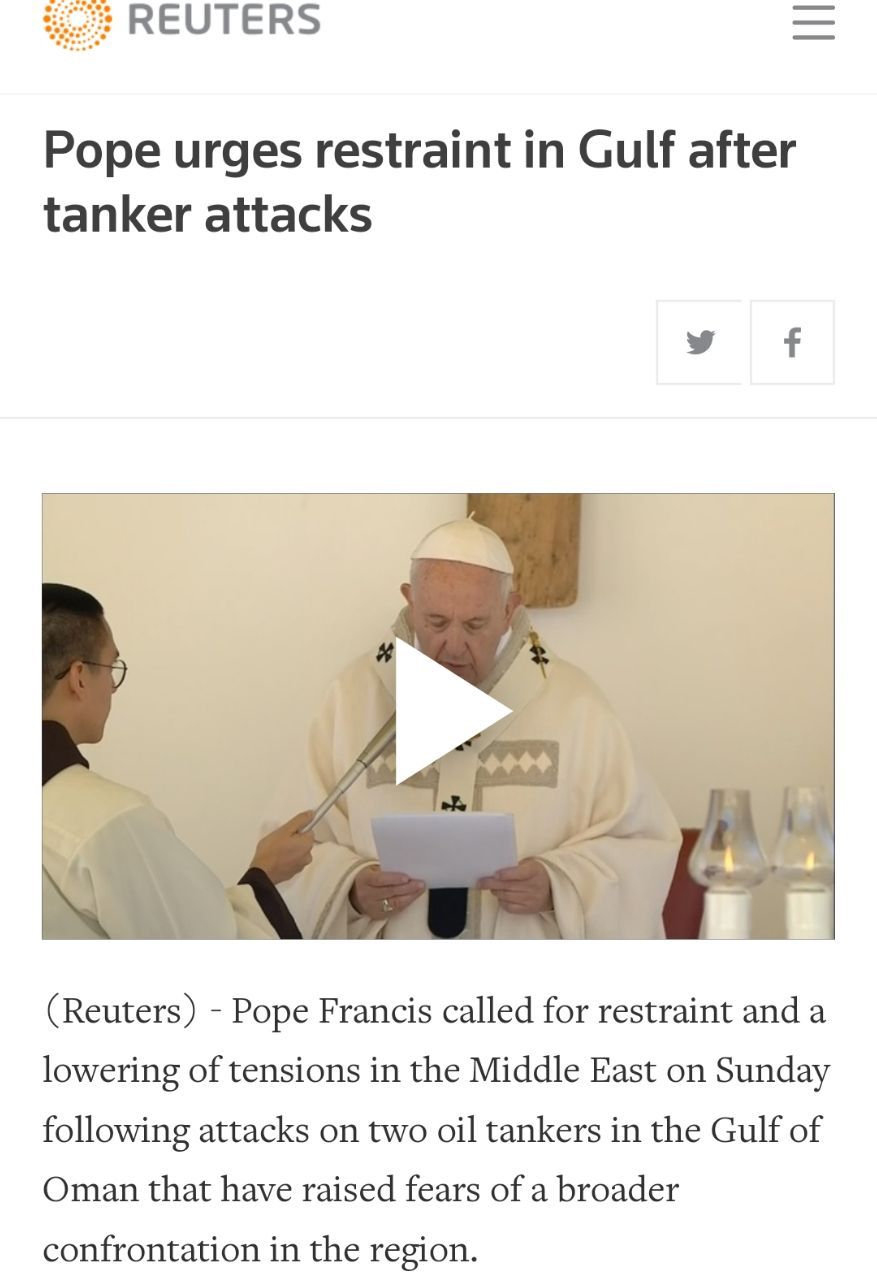Click the Pope's white skullcap in the video
Viewport: 877px width, 1280px height.
point(462,546)
